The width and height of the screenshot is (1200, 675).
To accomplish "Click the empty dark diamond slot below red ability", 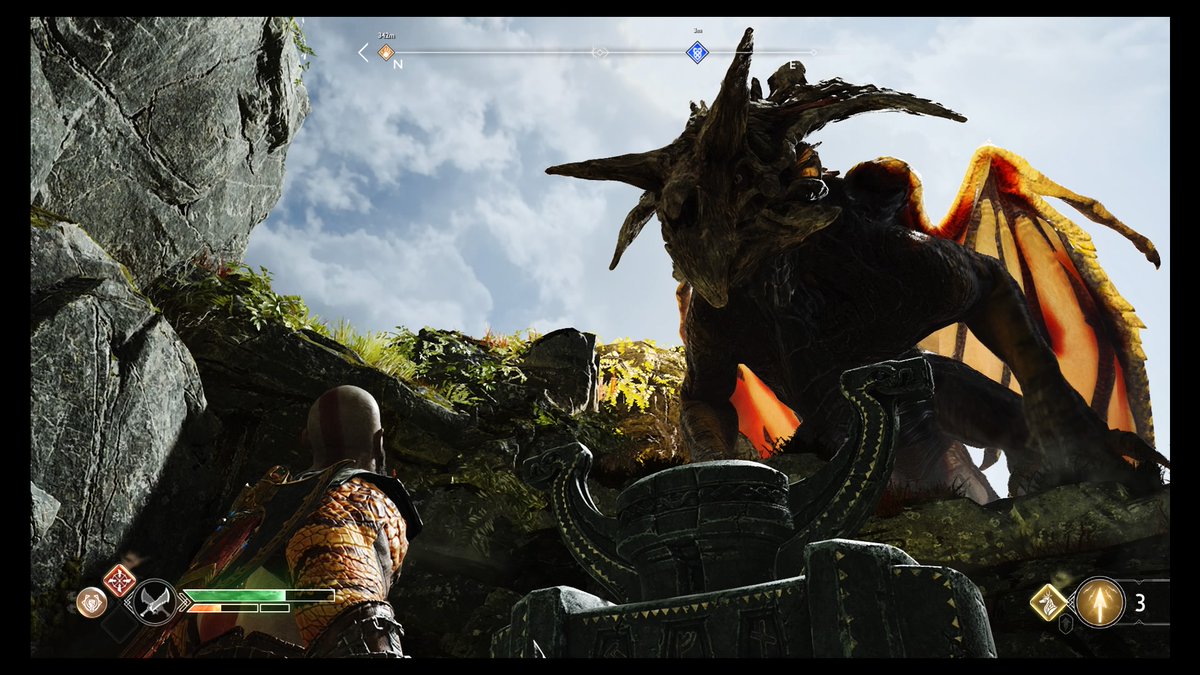I will tap(118, 623).
